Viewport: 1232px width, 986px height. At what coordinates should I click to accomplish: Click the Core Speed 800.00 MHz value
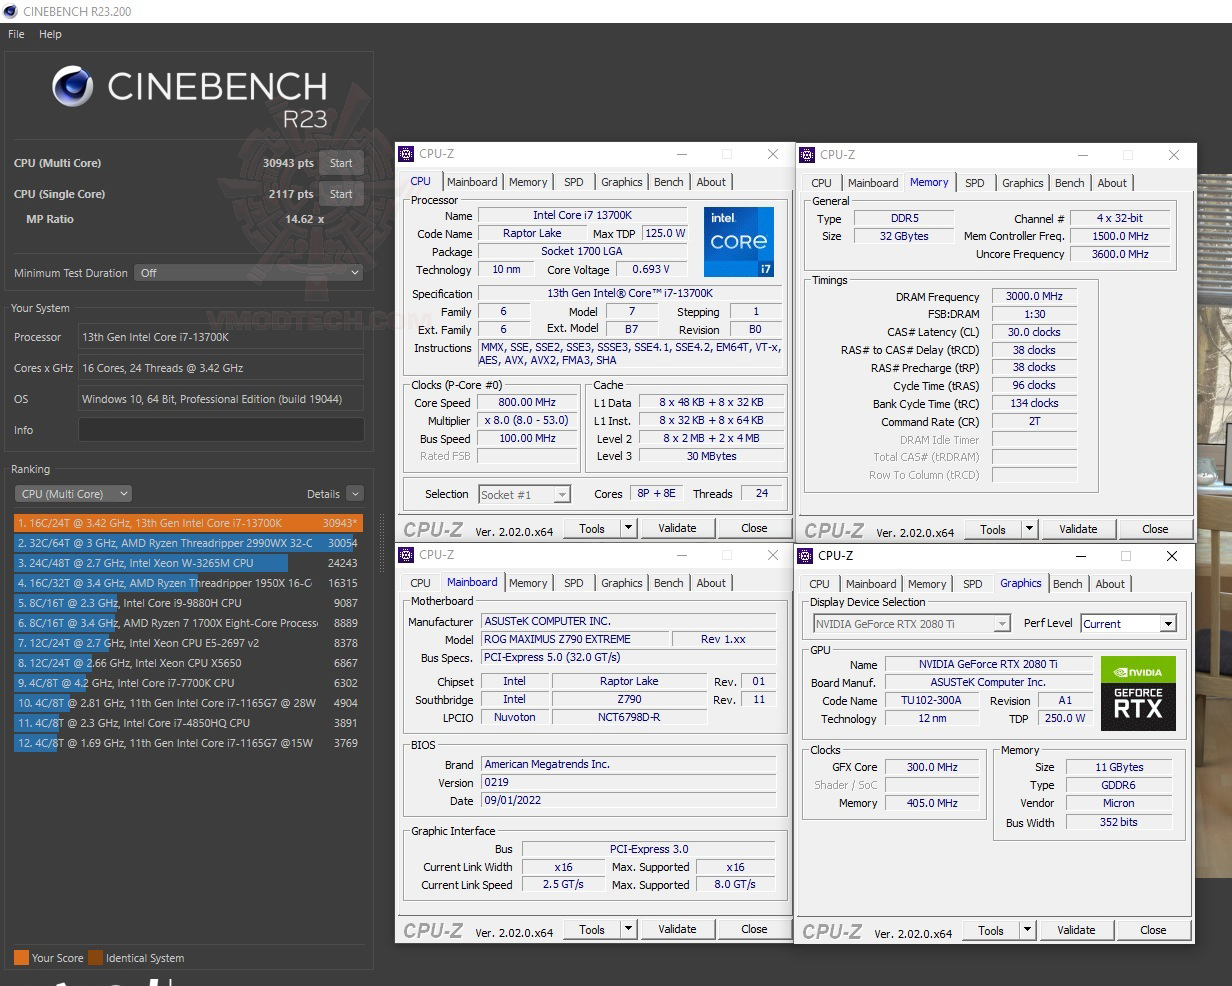[x=528, y=403]
